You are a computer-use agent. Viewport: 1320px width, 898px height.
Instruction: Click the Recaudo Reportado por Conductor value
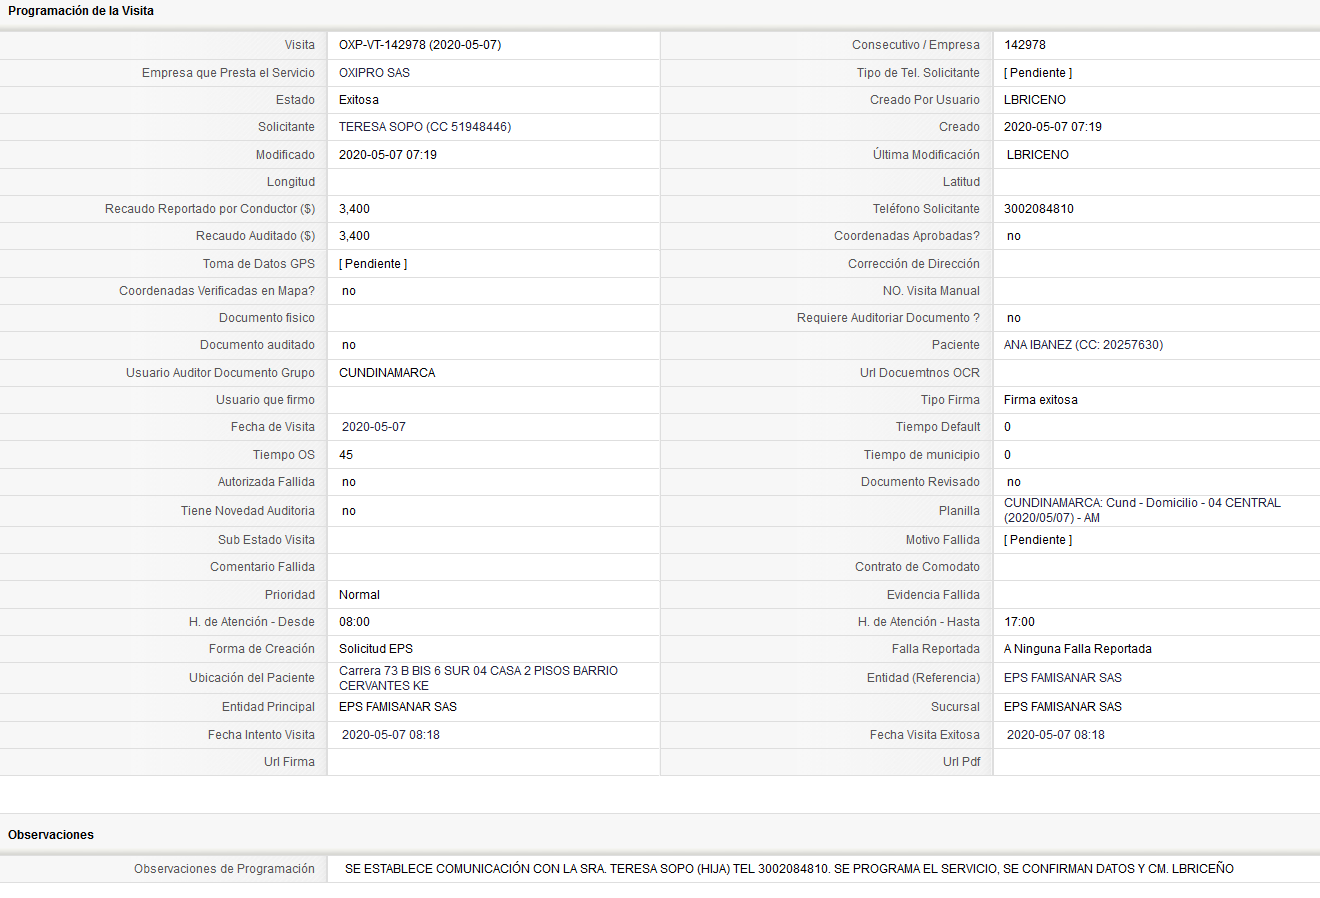point(354,209)
